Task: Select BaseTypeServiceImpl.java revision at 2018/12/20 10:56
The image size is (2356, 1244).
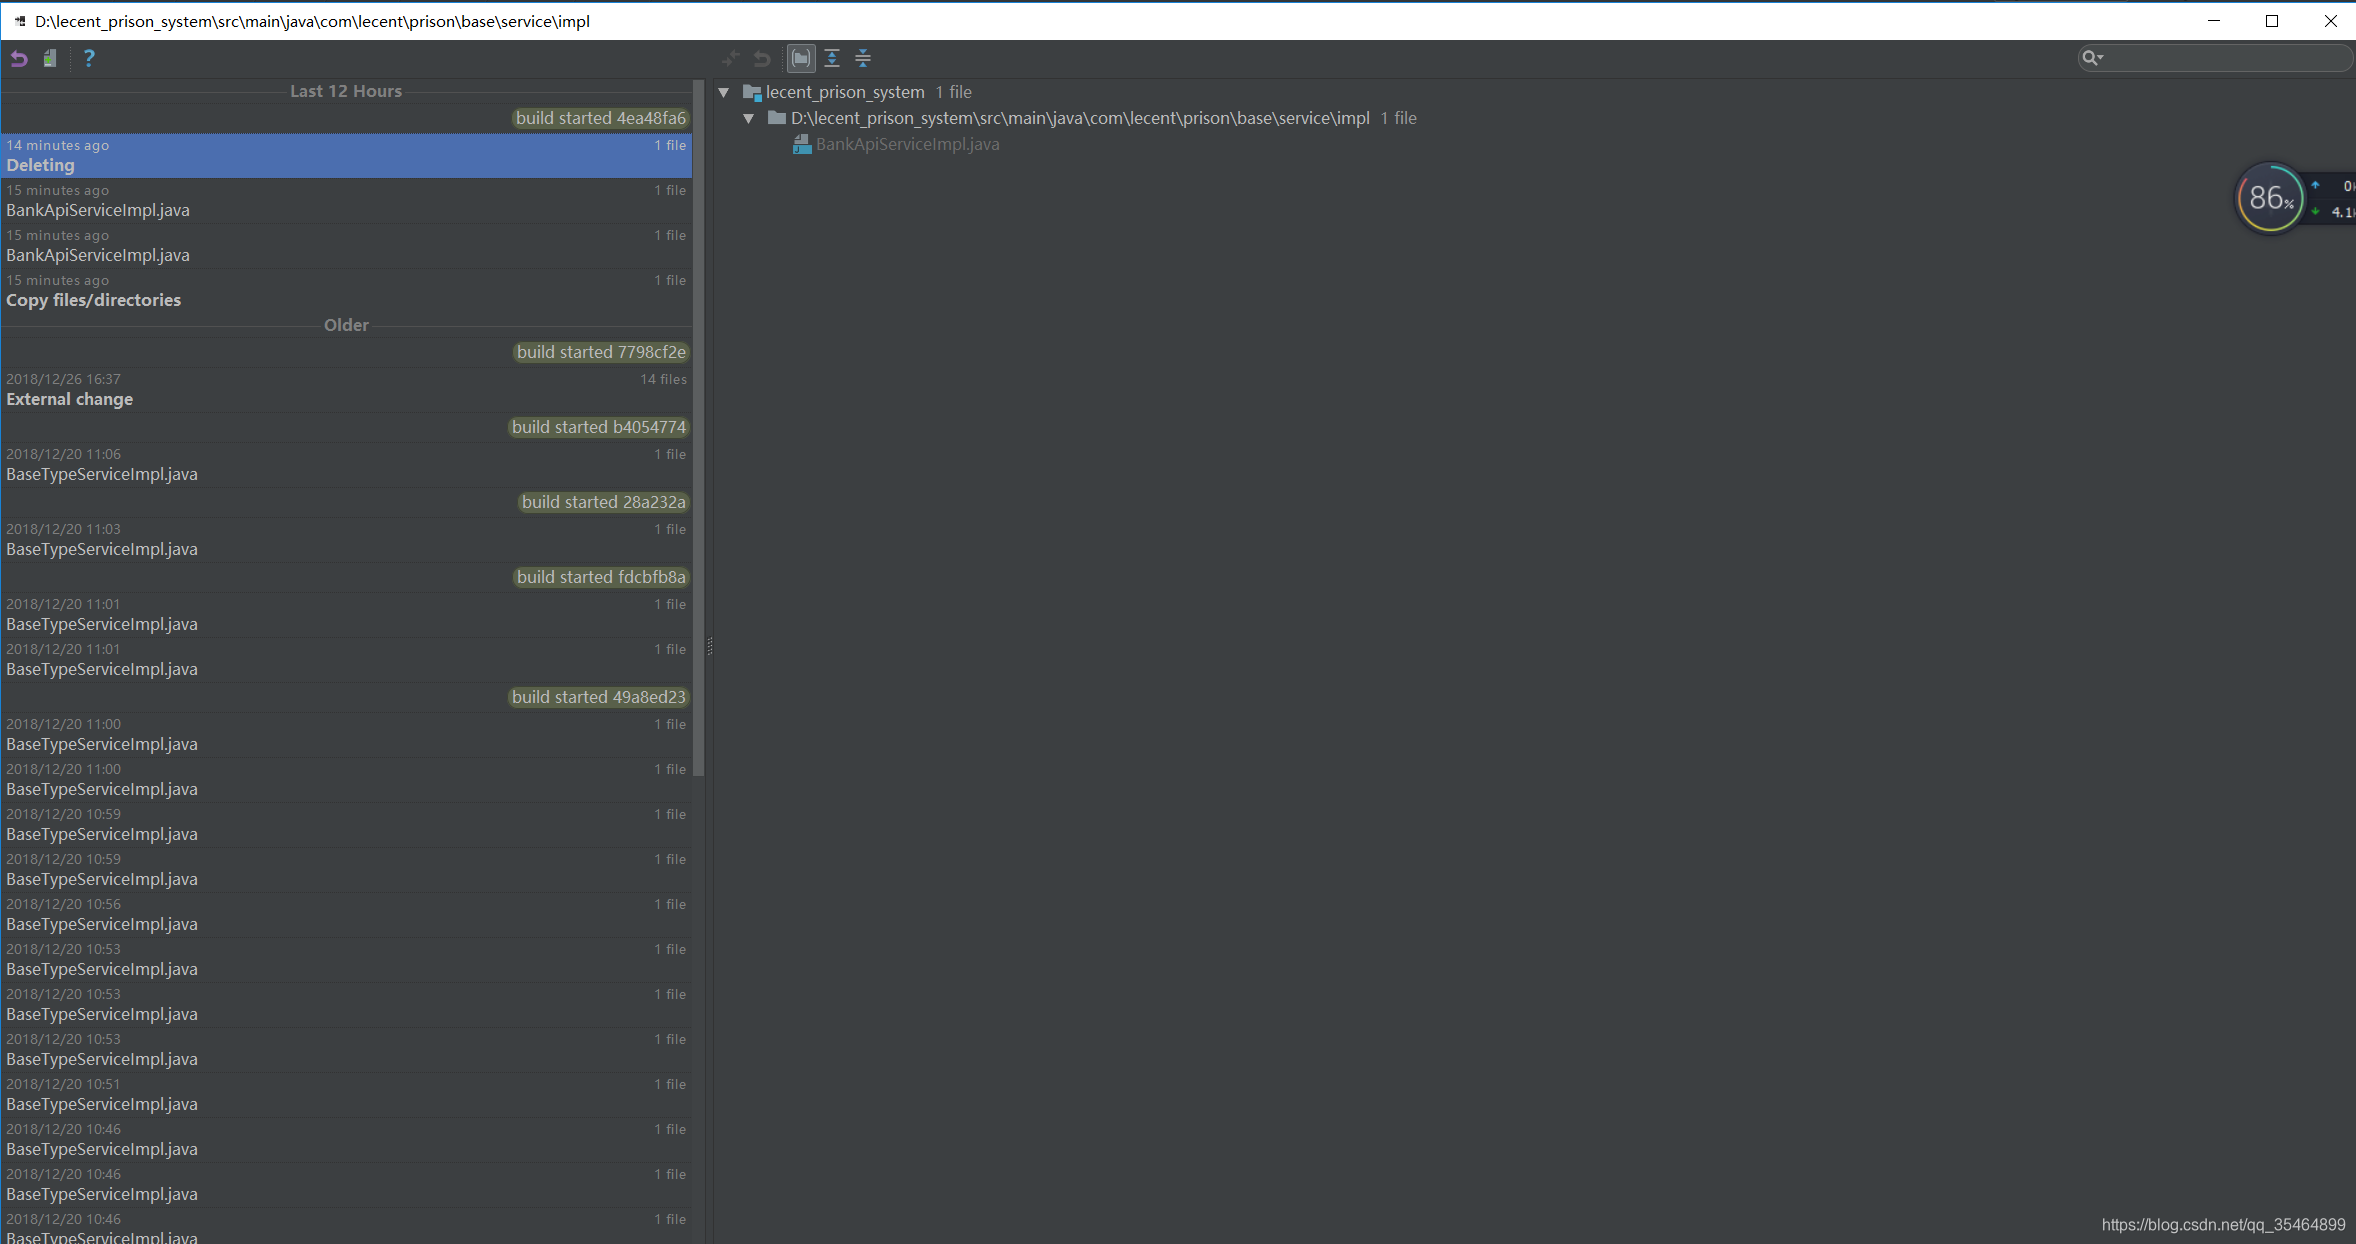Action: click(346, 915)
